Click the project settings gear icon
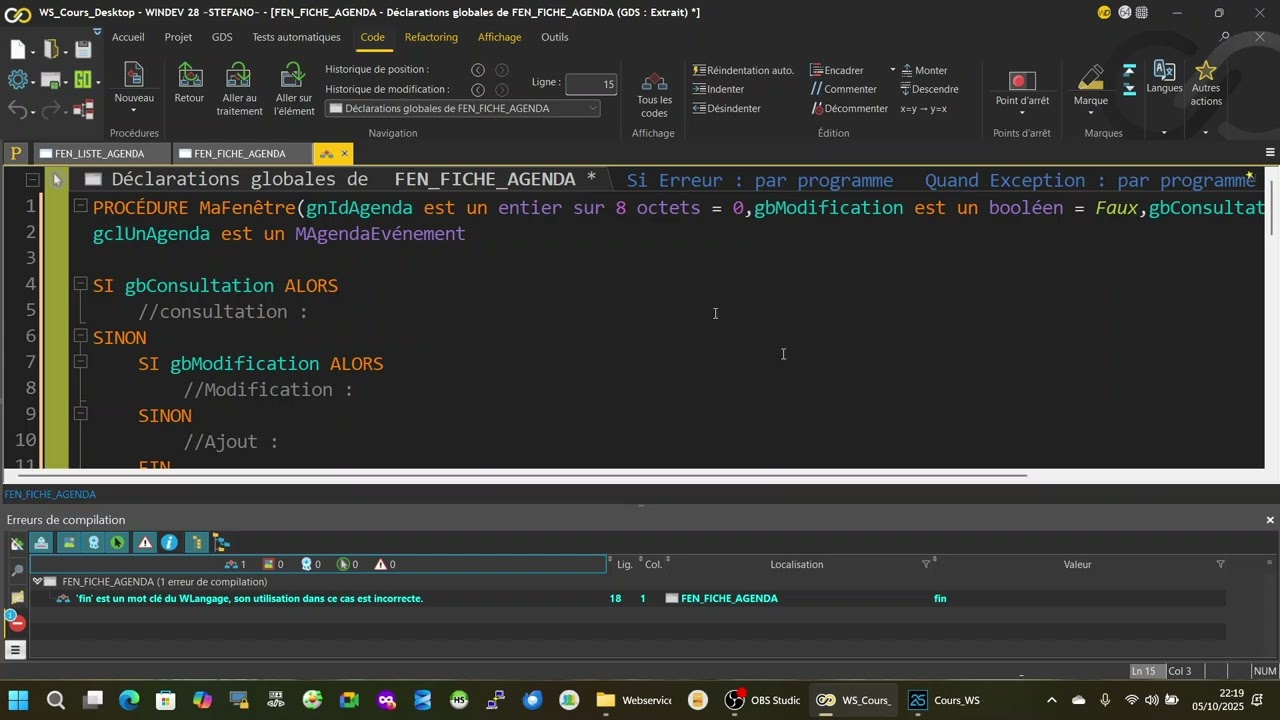The height and width of the screenshot is (720, 1280). point(17,80)
